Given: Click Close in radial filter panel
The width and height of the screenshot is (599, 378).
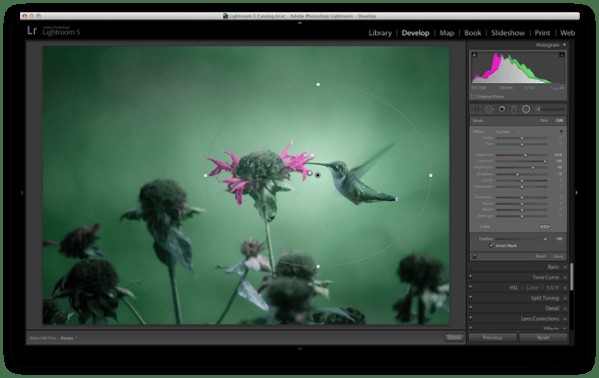Looking at the screenshot, I should pyautogui.click(x=558, y=256).
